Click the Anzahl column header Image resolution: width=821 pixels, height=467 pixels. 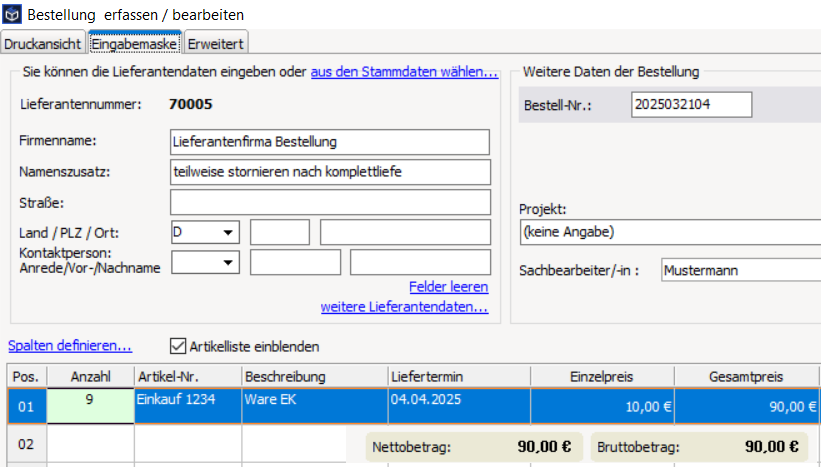pyautogui.click(x=91, y=376)
